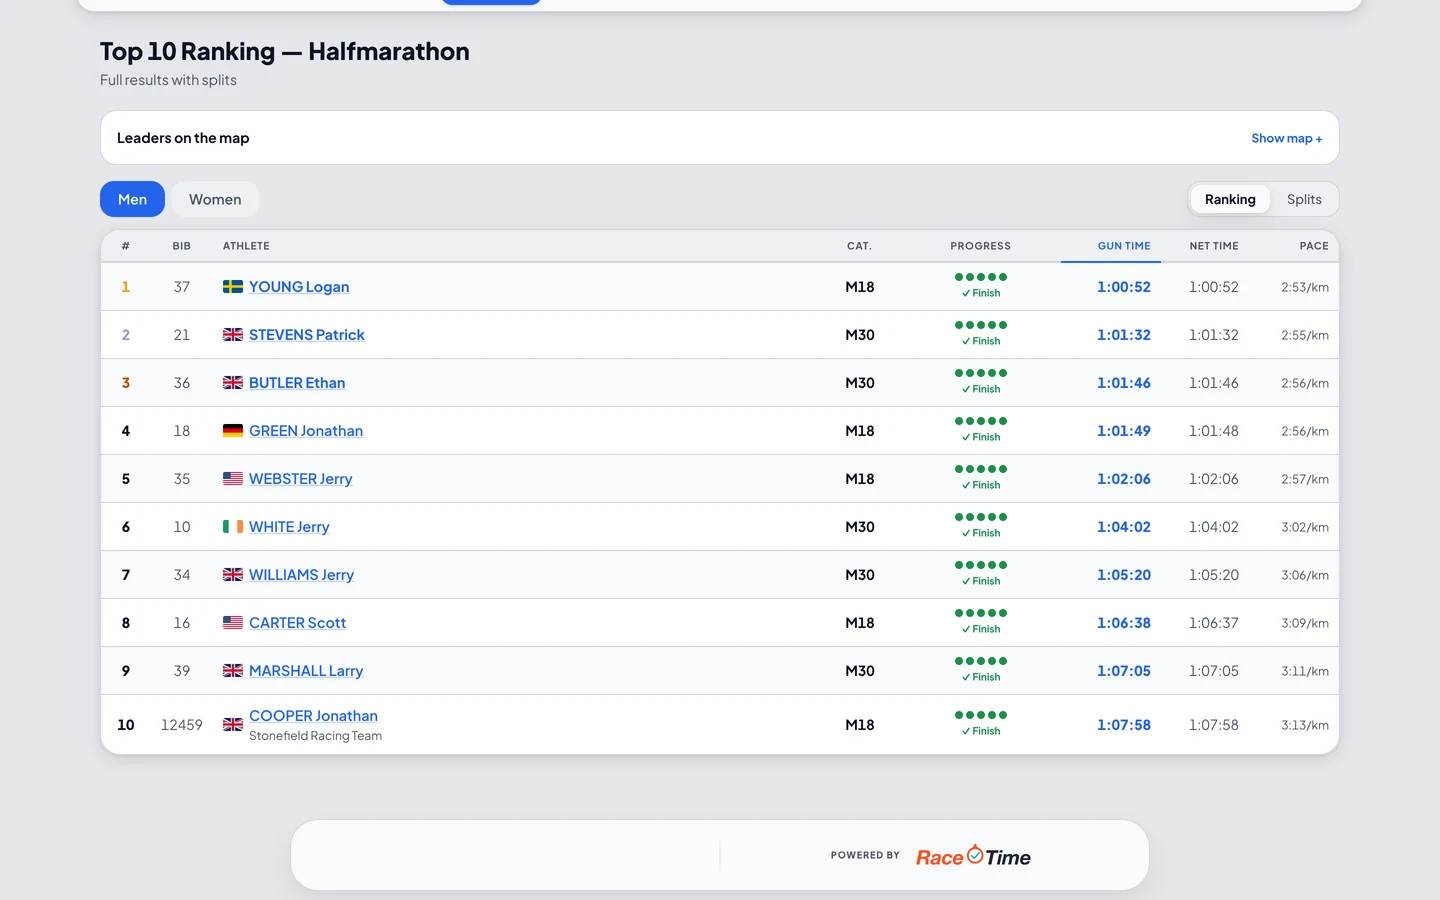The image size is (1440, 900).
Task: Open CARTER Scott's athlete page
Action: (x=298, y=623)
